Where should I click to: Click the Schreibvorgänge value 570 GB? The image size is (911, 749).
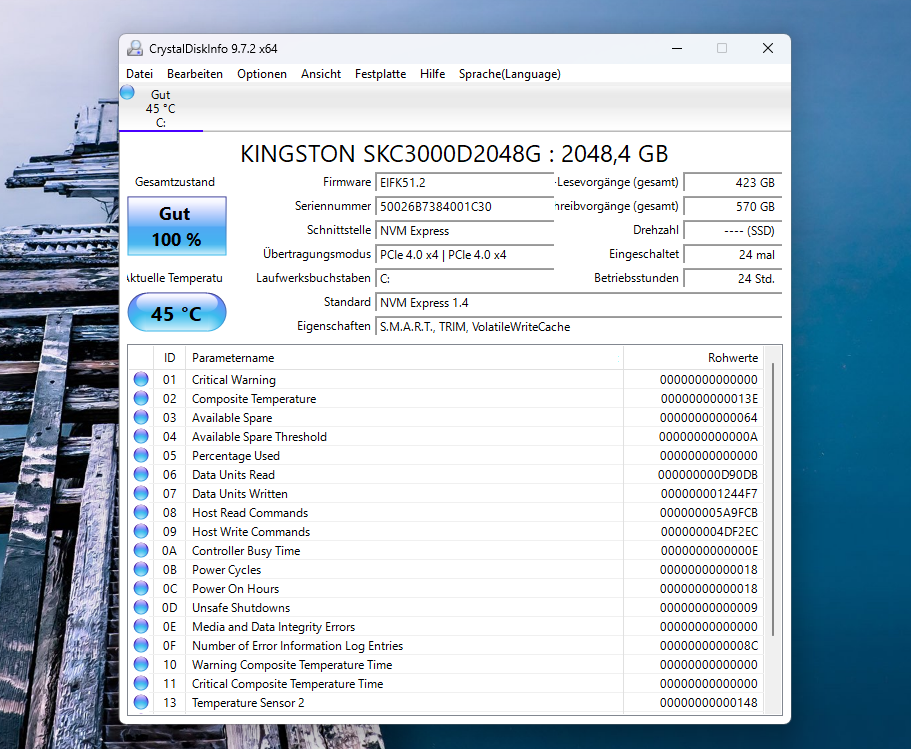pos(733,206)
